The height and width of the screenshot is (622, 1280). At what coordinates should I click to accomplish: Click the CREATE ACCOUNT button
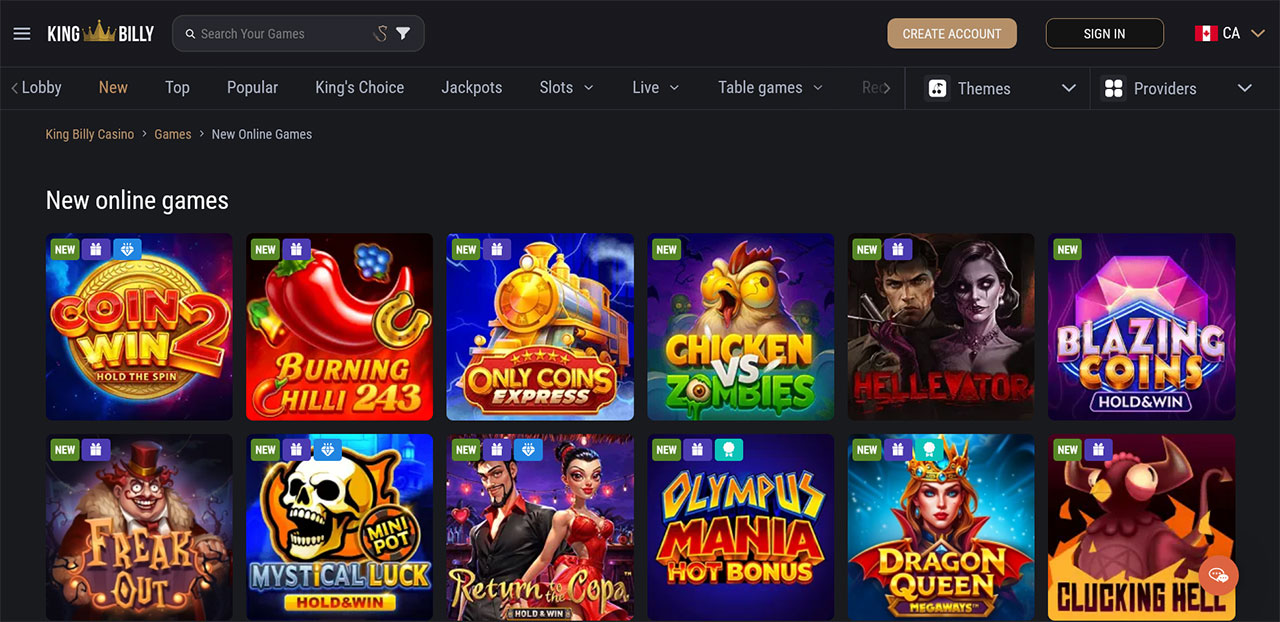point(952,33)
